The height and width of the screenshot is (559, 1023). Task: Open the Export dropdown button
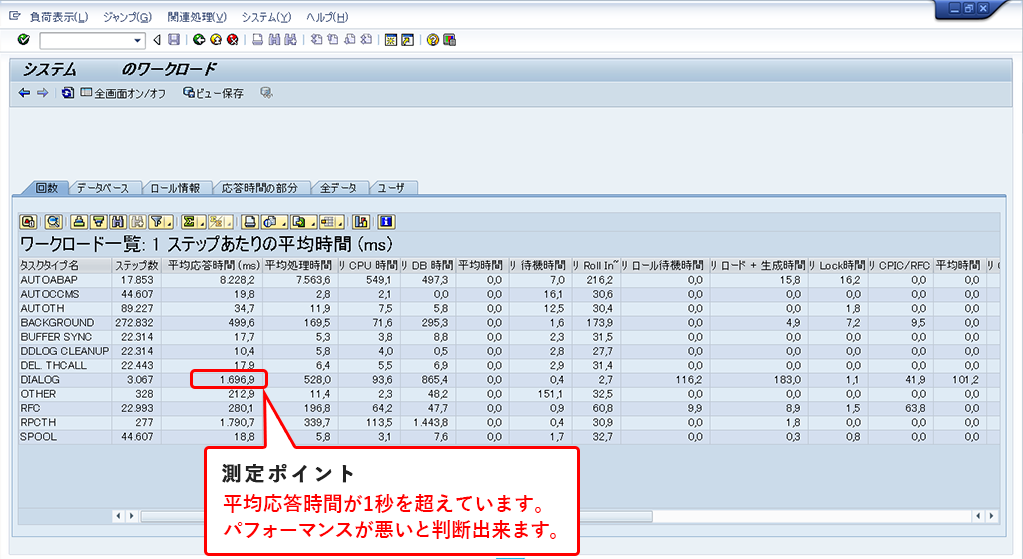click(x=303, y=222)
